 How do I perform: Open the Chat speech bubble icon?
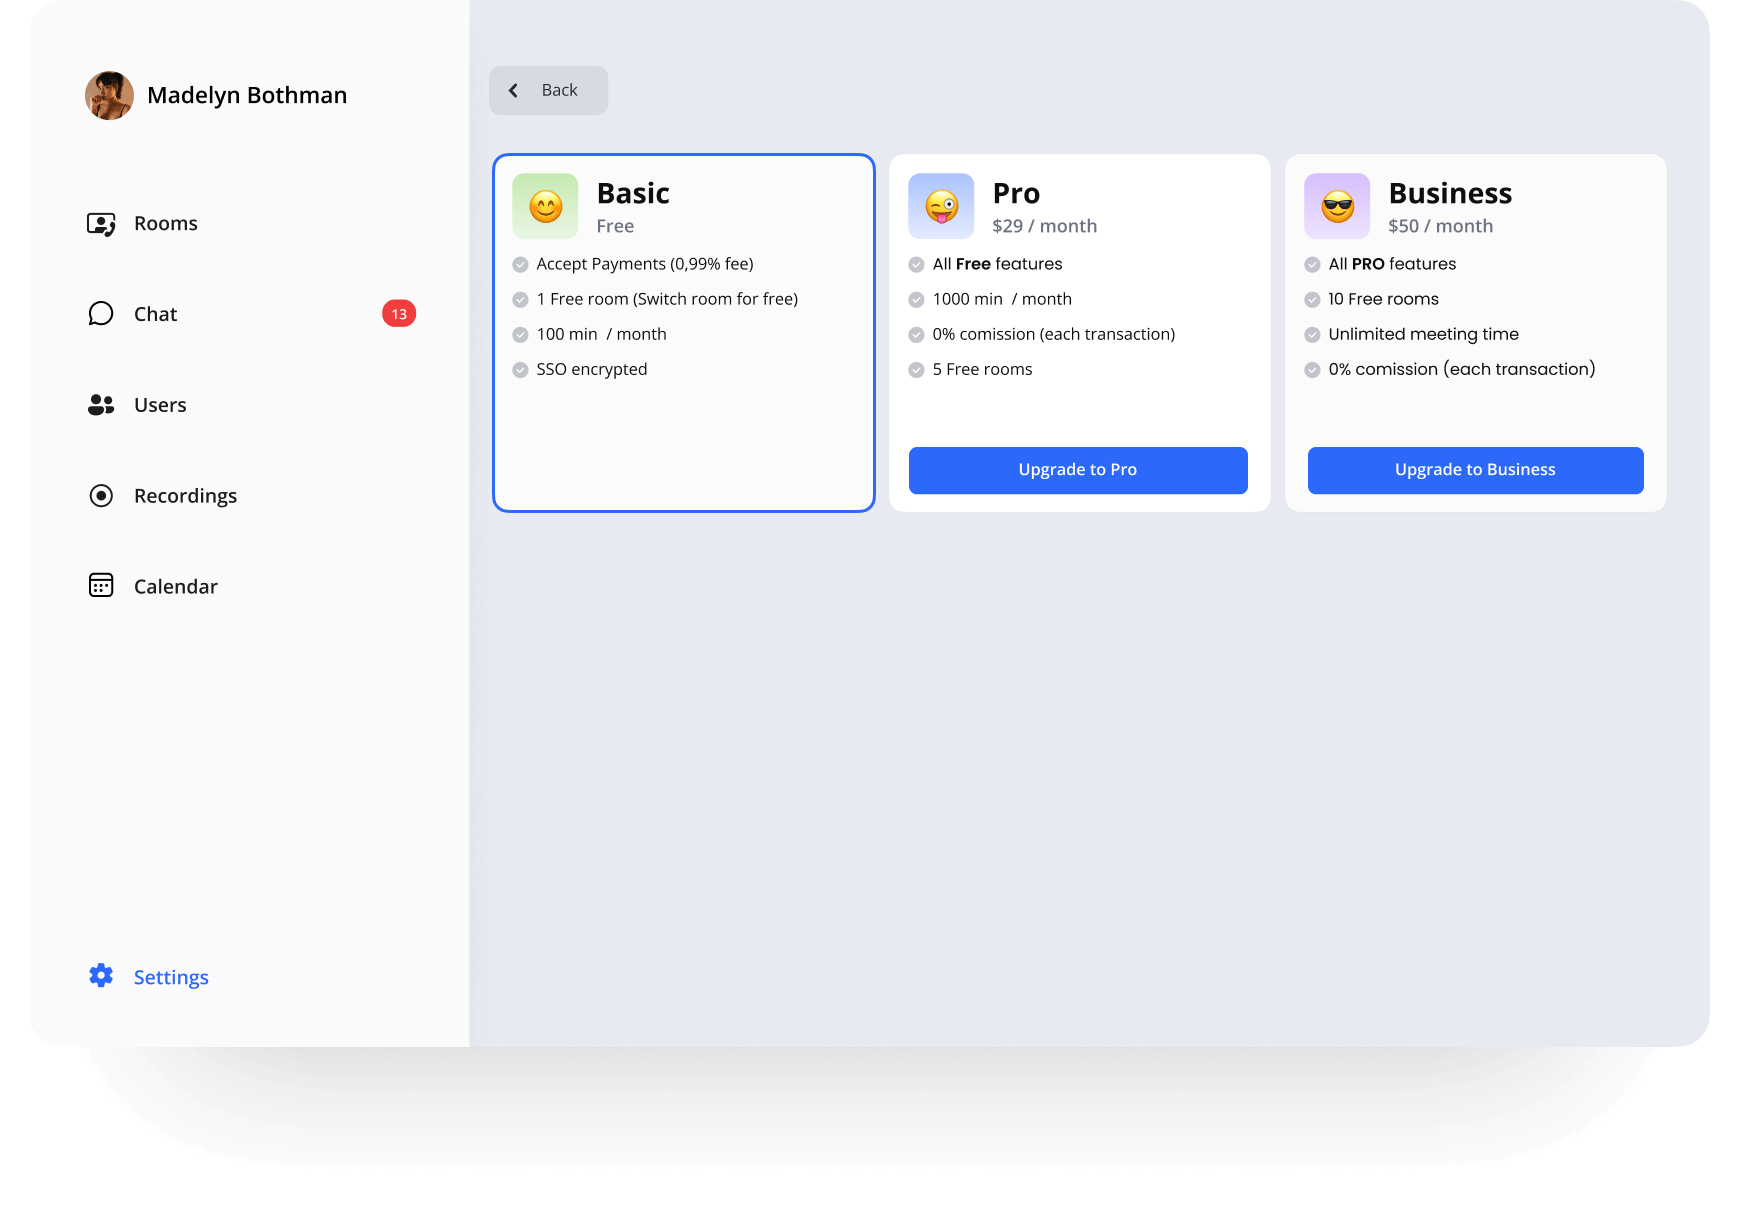(x=101, y=313)
